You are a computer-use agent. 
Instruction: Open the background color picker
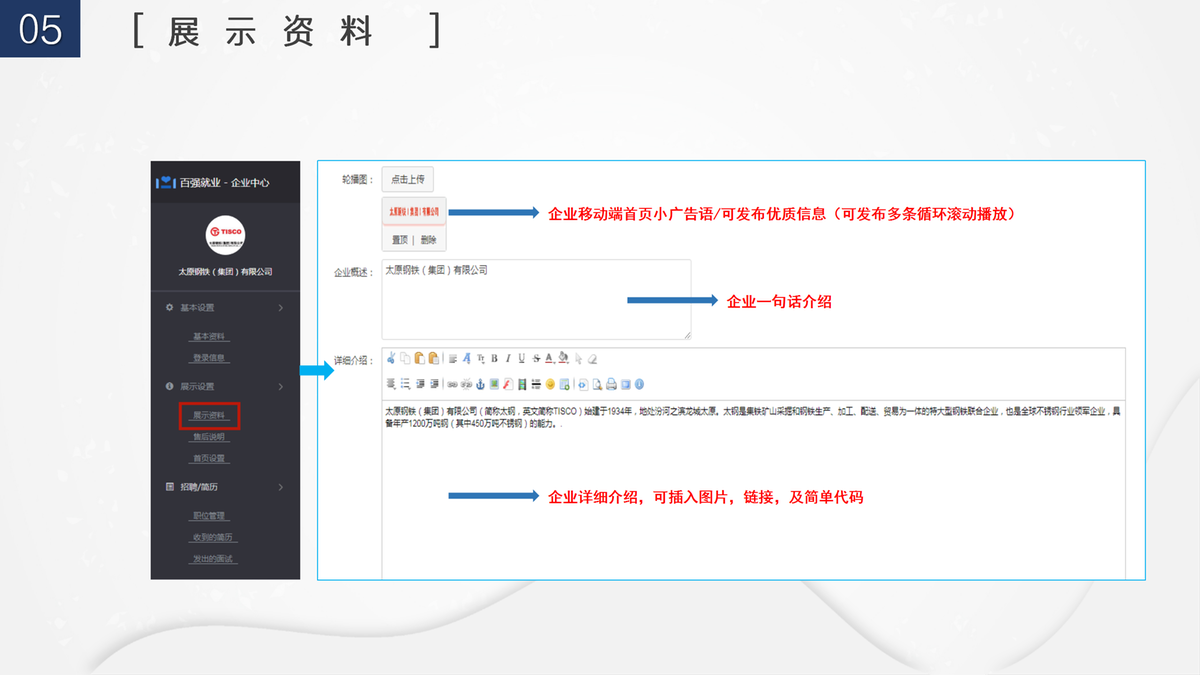point(563,358)
